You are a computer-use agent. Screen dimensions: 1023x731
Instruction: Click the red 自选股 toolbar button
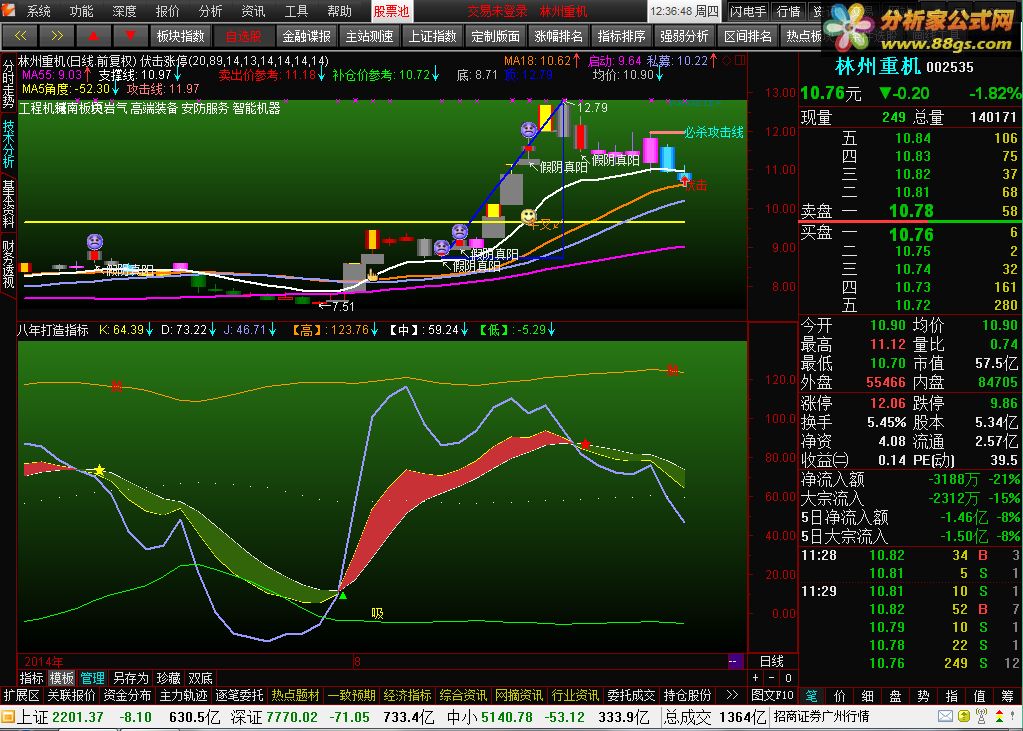tap(243, 36)
